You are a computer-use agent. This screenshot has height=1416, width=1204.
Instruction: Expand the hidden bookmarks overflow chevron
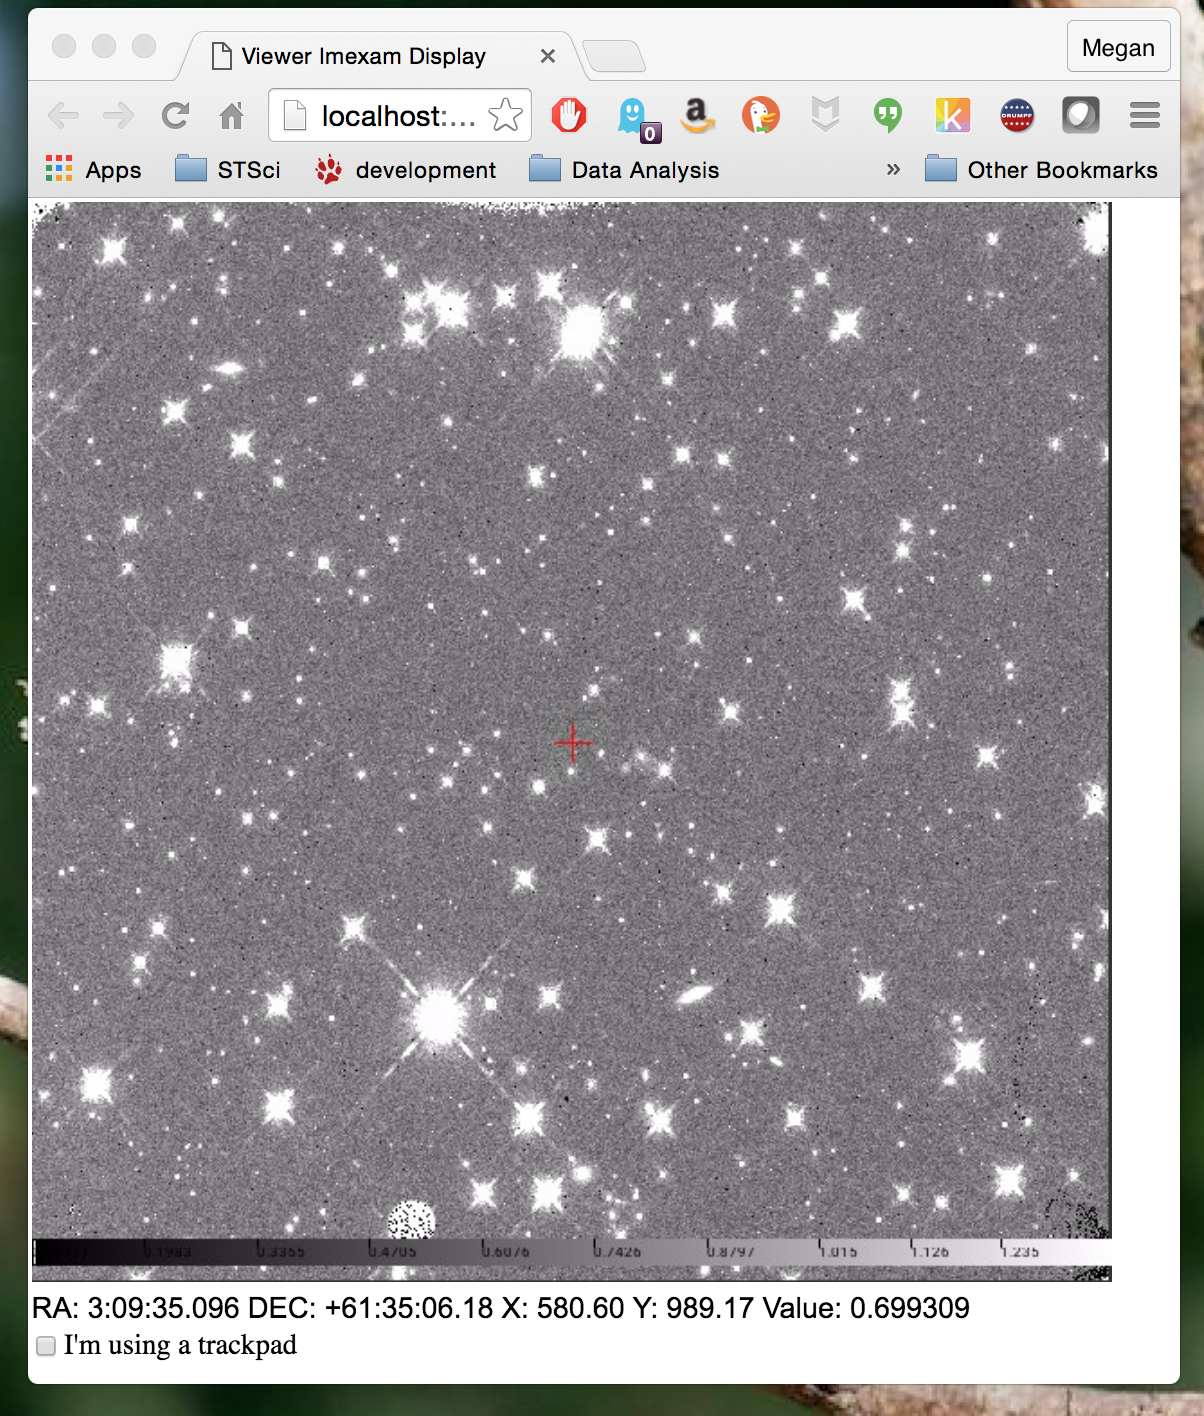click(893, 170)
